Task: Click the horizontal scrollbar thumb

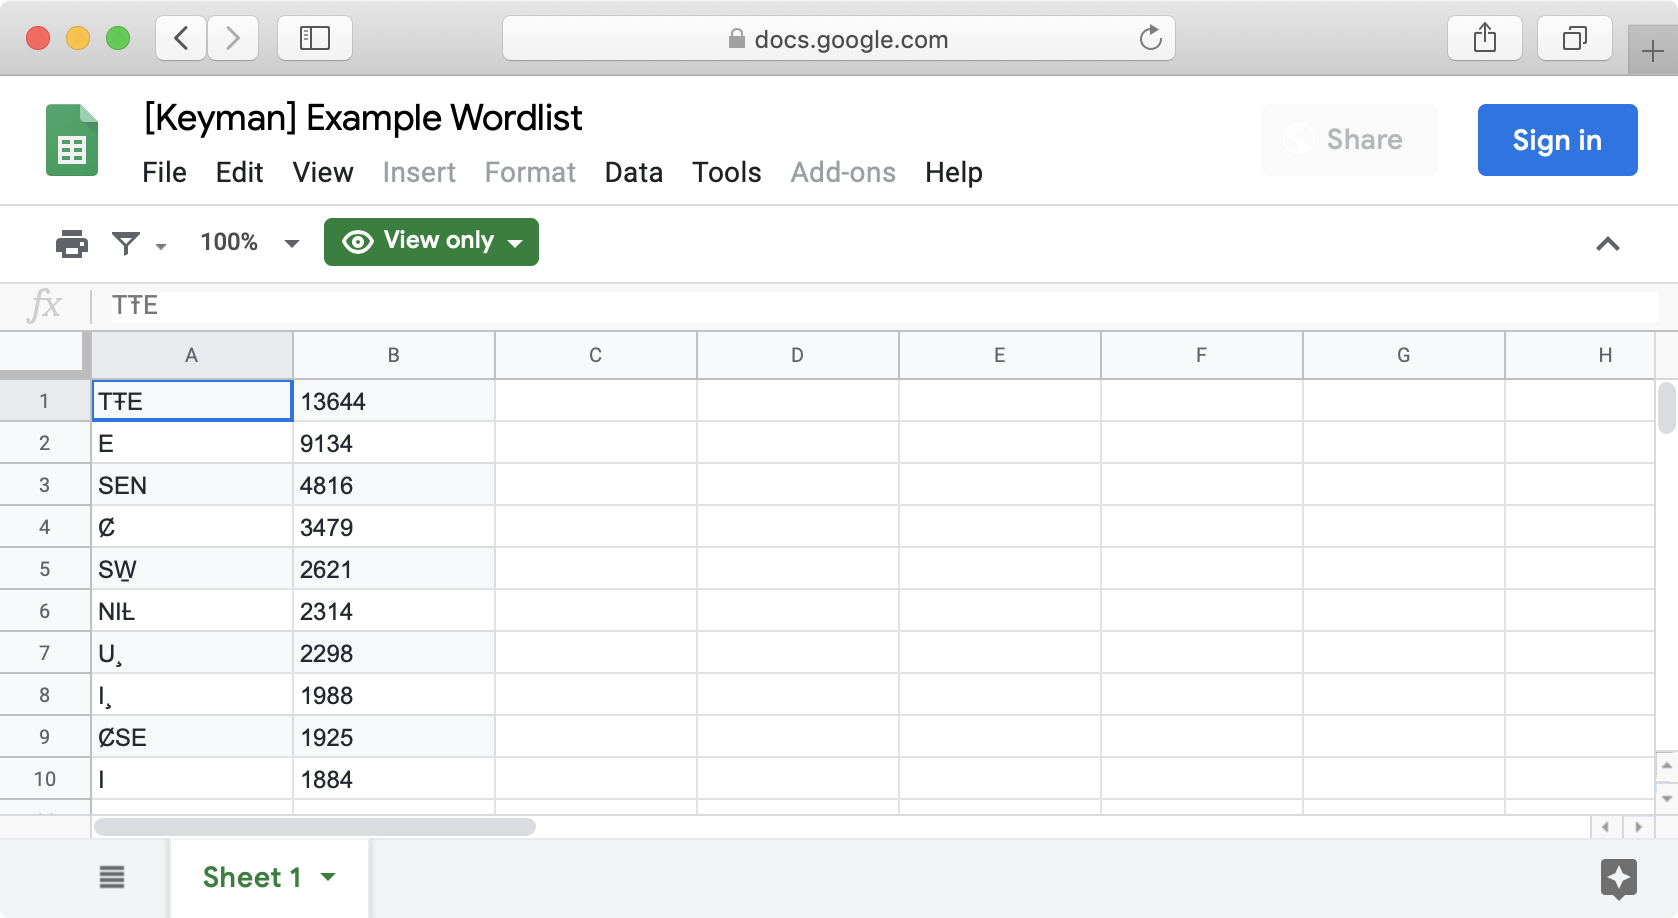Action: 315,827
